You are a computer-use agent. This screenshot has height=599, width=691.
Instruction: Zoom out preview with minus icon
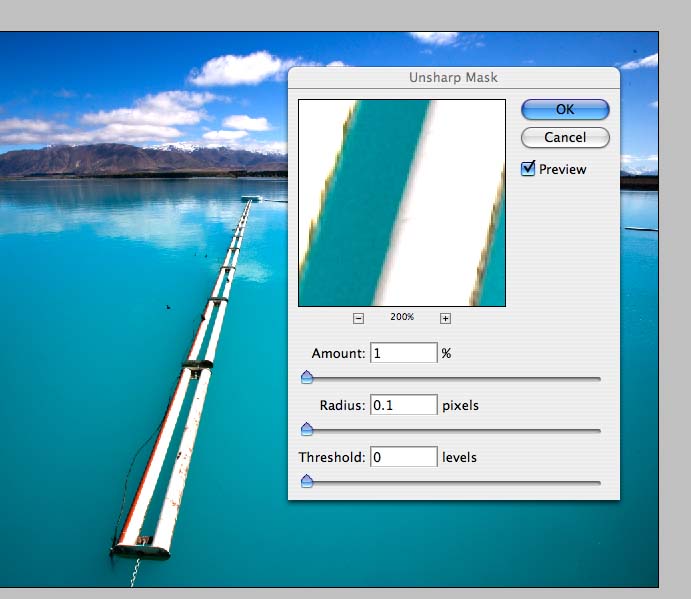tap(358, 318)
